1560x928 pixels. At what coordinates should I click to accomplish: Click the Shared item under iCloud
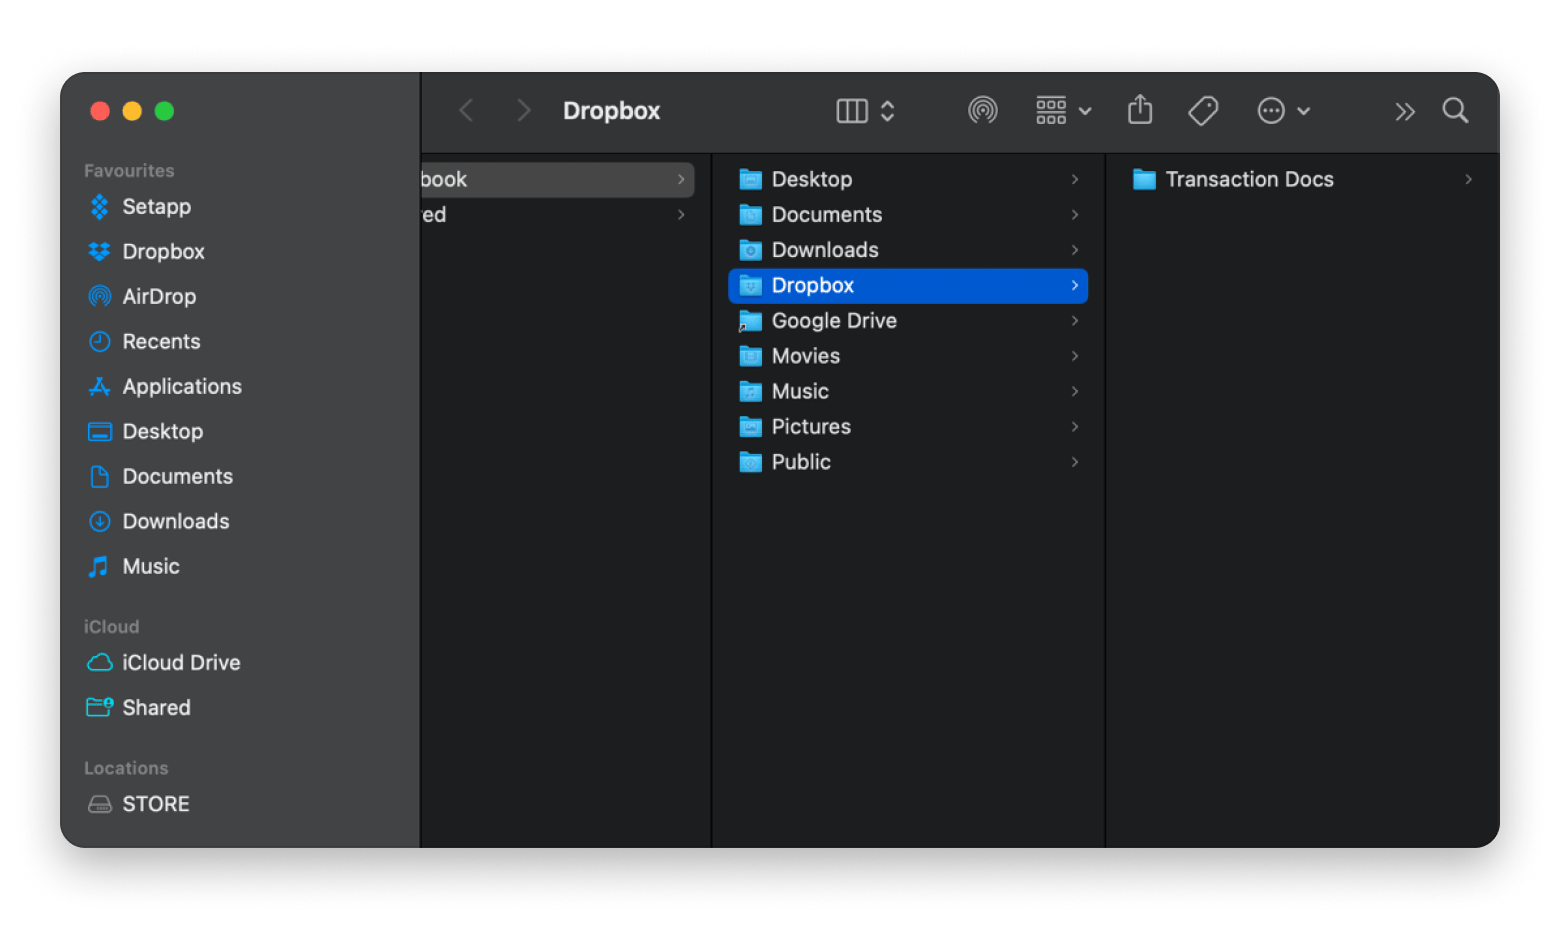(x=156, y=708)
